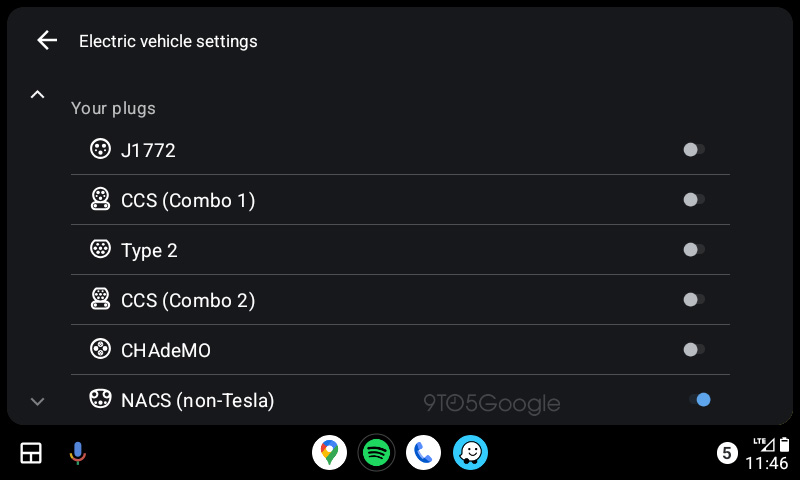Activate the Google Assistant microphone

78,453
